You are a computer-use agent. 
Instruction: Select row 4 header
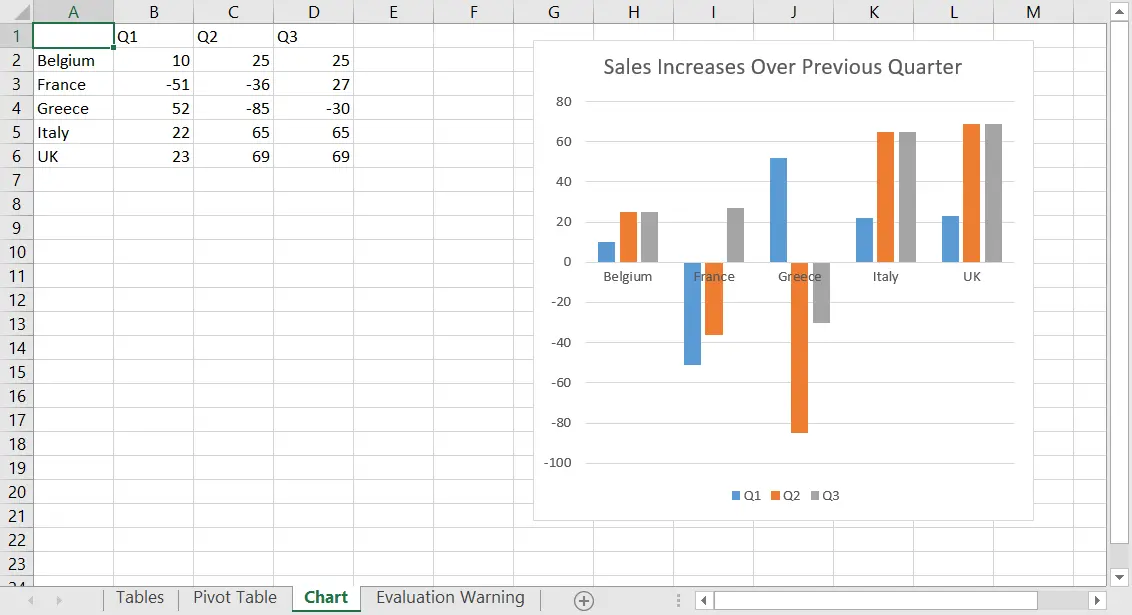coord(17,108)
